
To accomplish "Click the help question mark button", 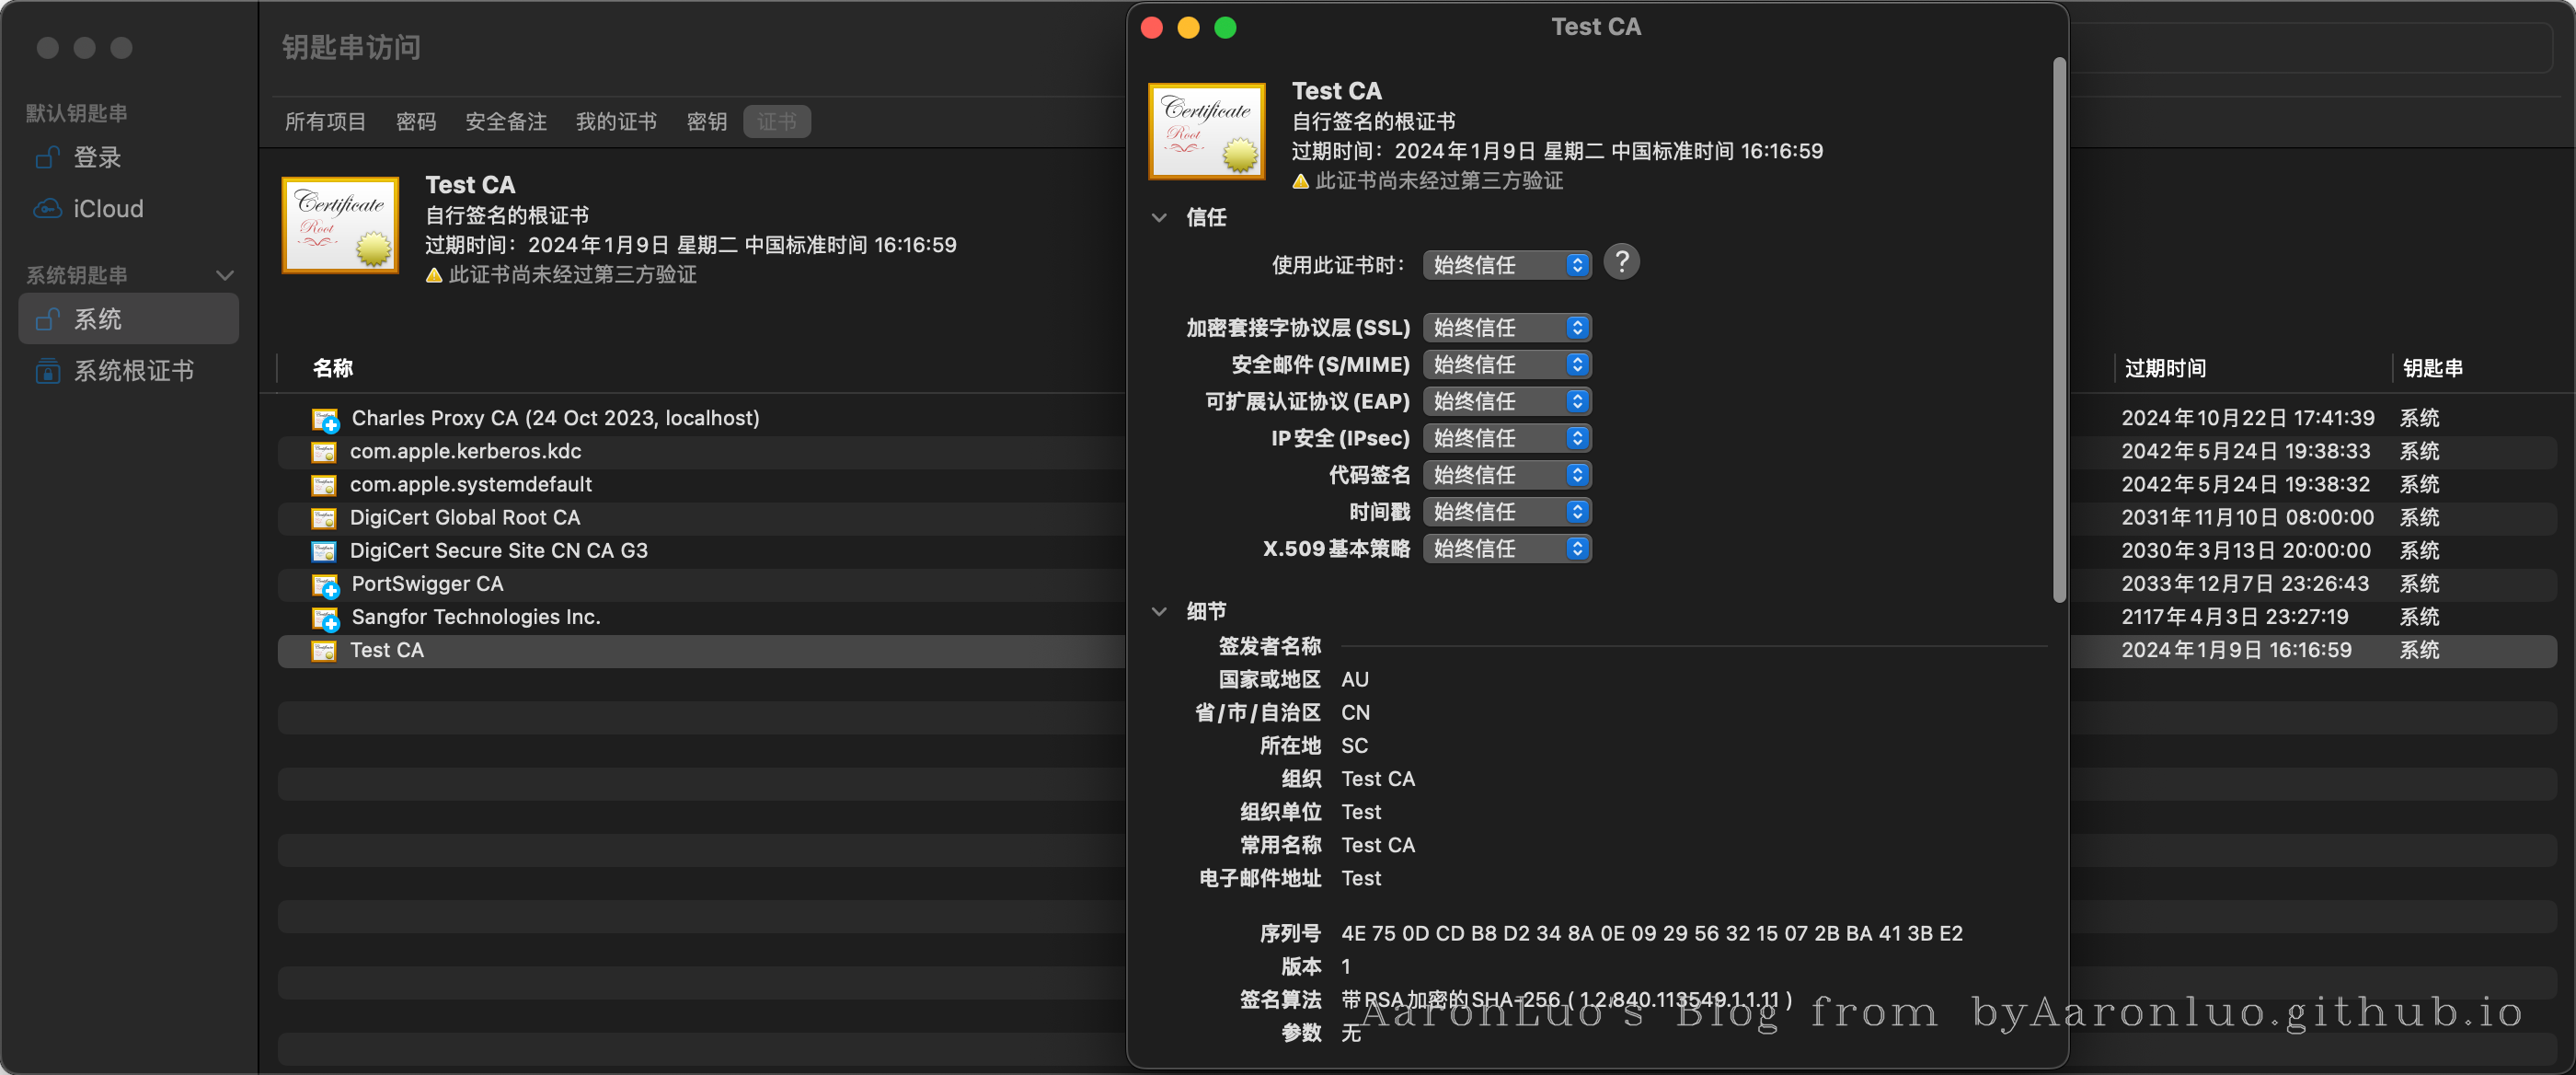I will tap(1621, 263).
